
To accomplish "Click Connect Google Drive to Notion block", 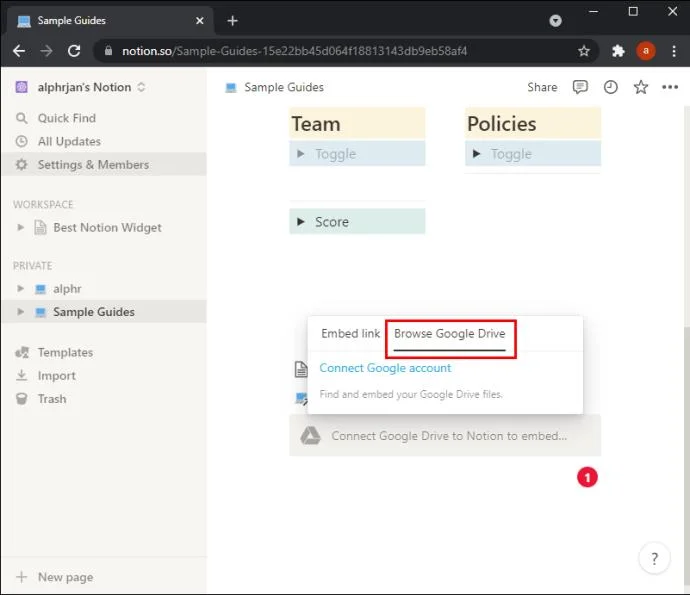I will (445, 436).
